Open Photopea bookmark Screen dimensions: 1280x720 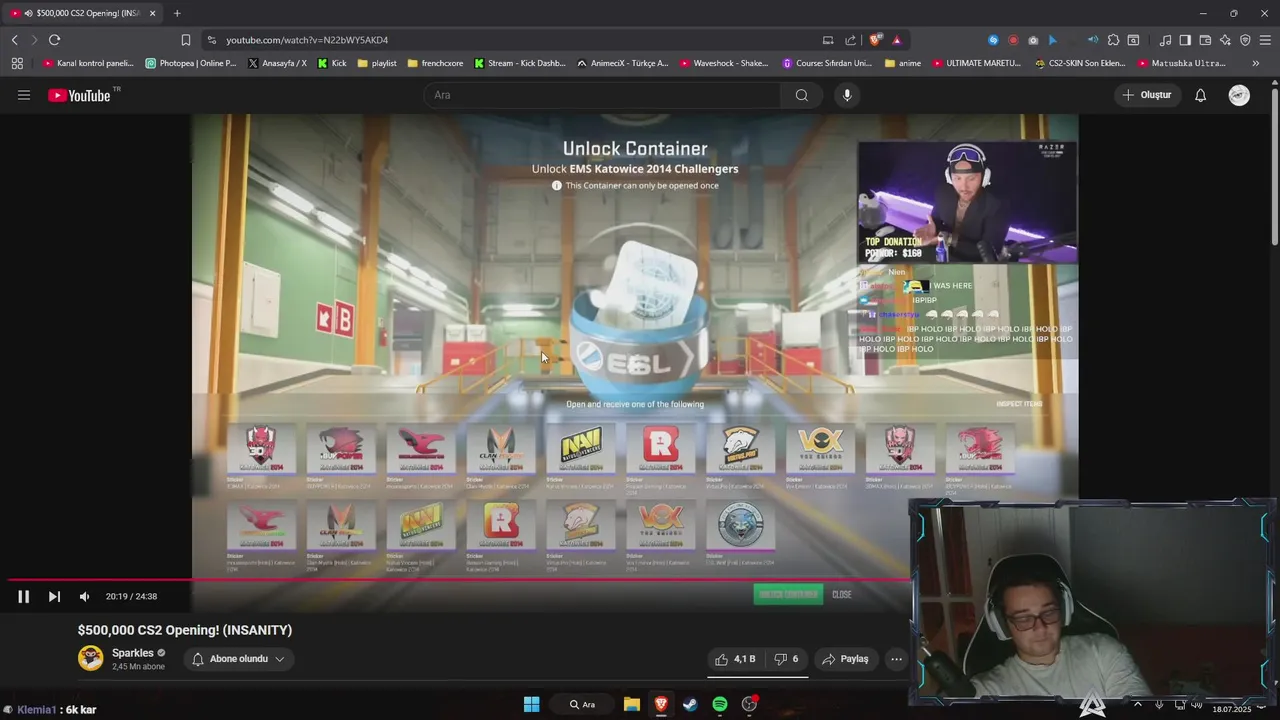tap(191, 63)
